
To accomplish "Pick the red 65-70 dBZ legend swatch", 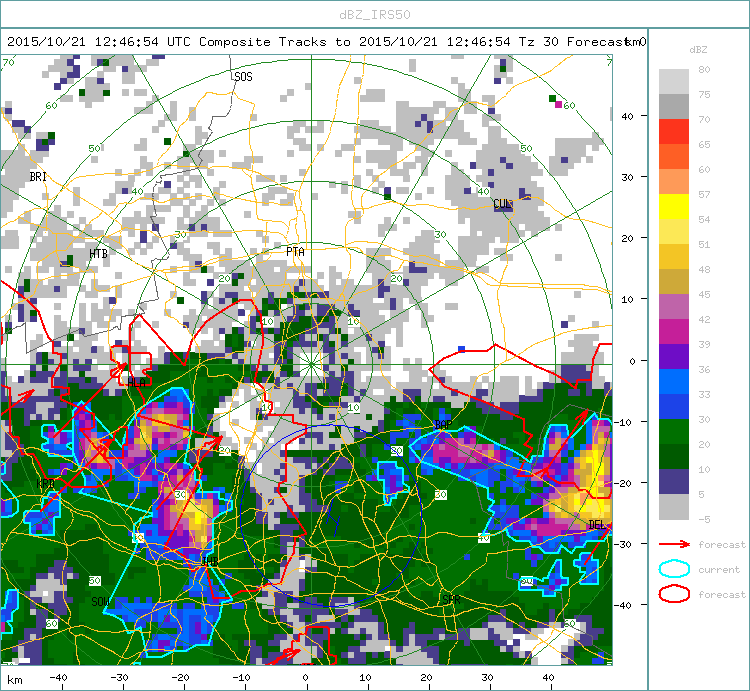I will click(674, 132).
